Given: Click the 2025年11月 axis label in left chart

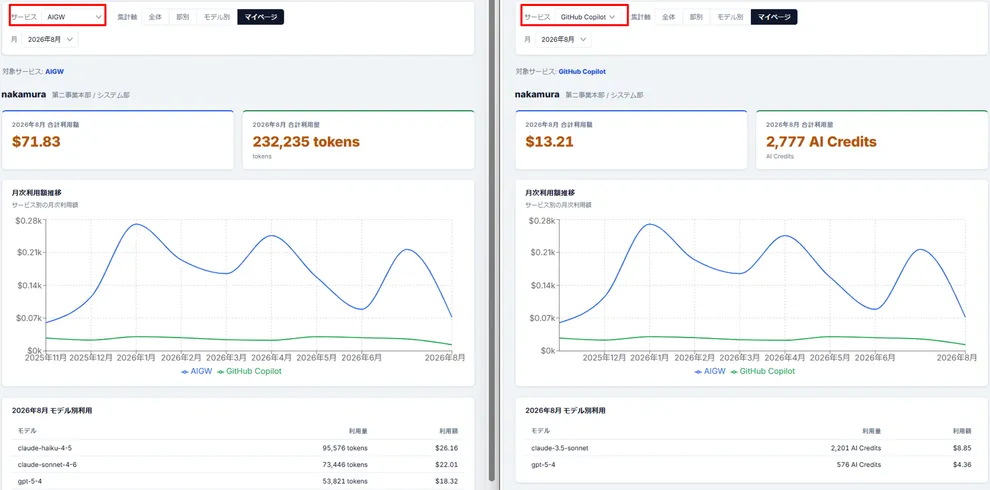Looking at the screenshot, I should [45, 357].
